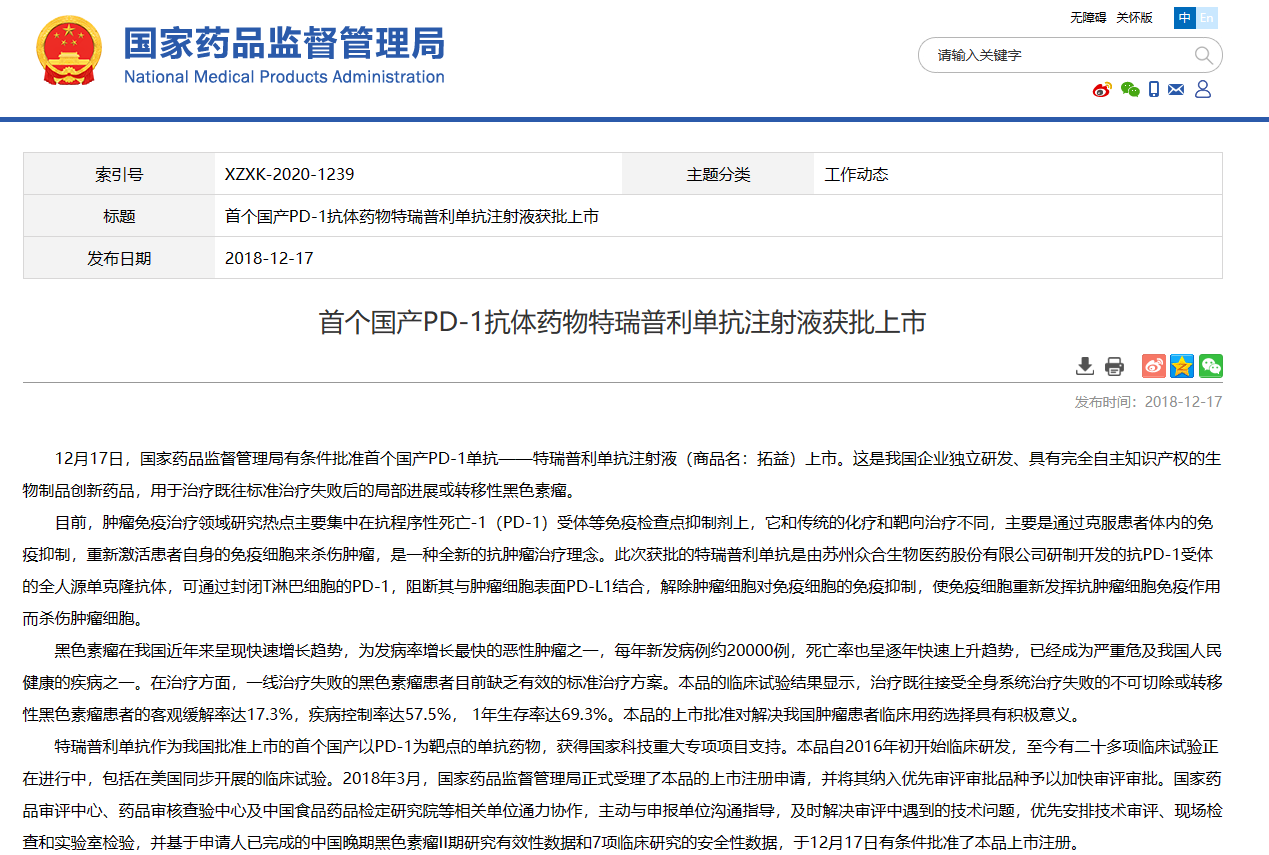Share article to QQ Zone star icon
Image resolution: width=1269 pixels, height=855 pixels.
(x=1182, y=366)
